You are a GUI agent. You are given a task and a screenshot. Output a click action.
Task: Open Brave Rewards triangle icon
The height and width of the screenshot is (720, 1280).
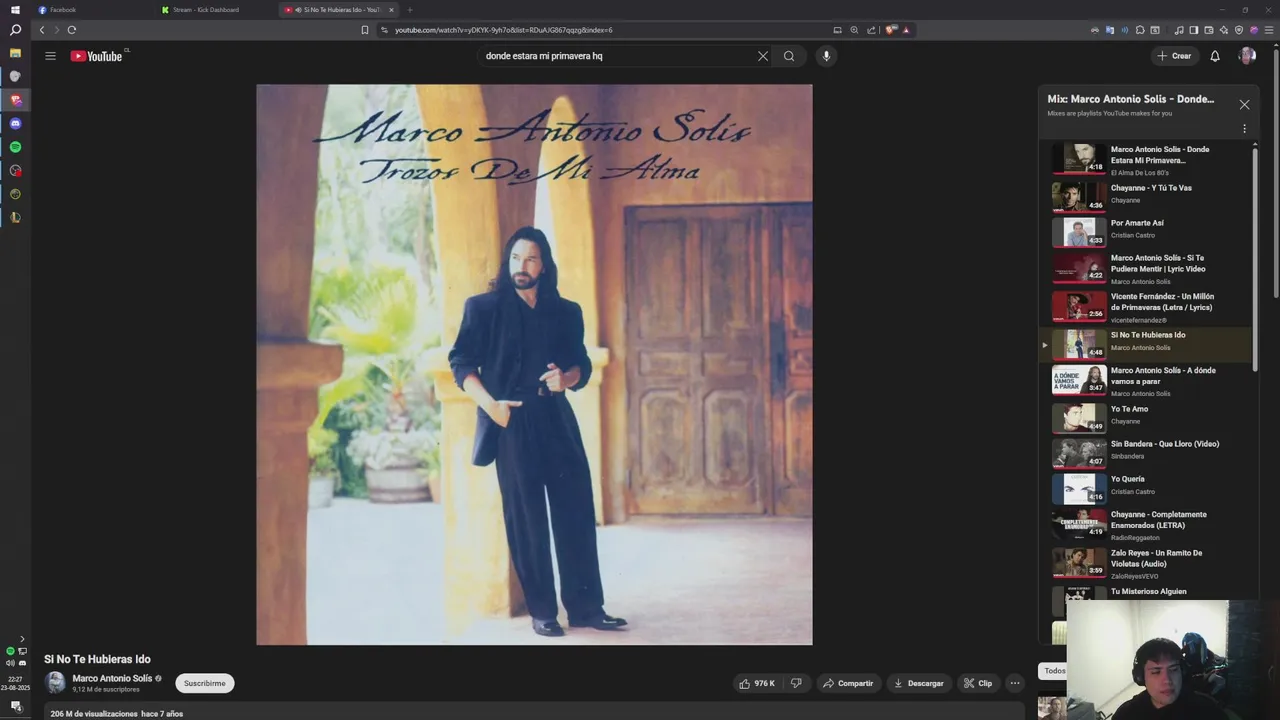coord(906,30)
